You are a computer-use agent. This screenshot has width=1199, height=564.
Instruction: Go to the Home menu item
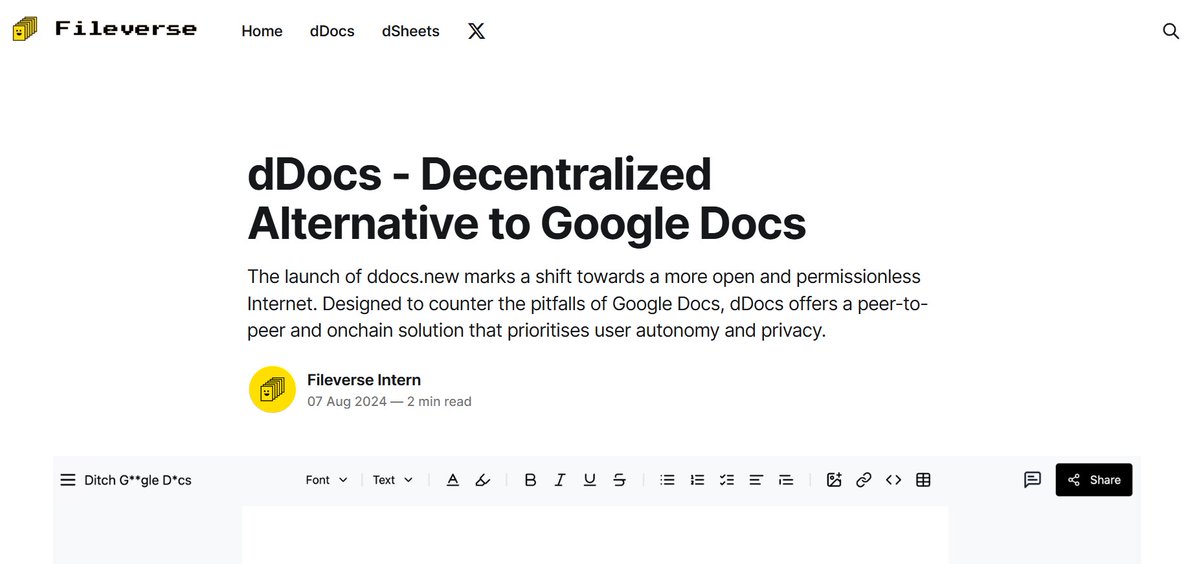click(262, 31)
